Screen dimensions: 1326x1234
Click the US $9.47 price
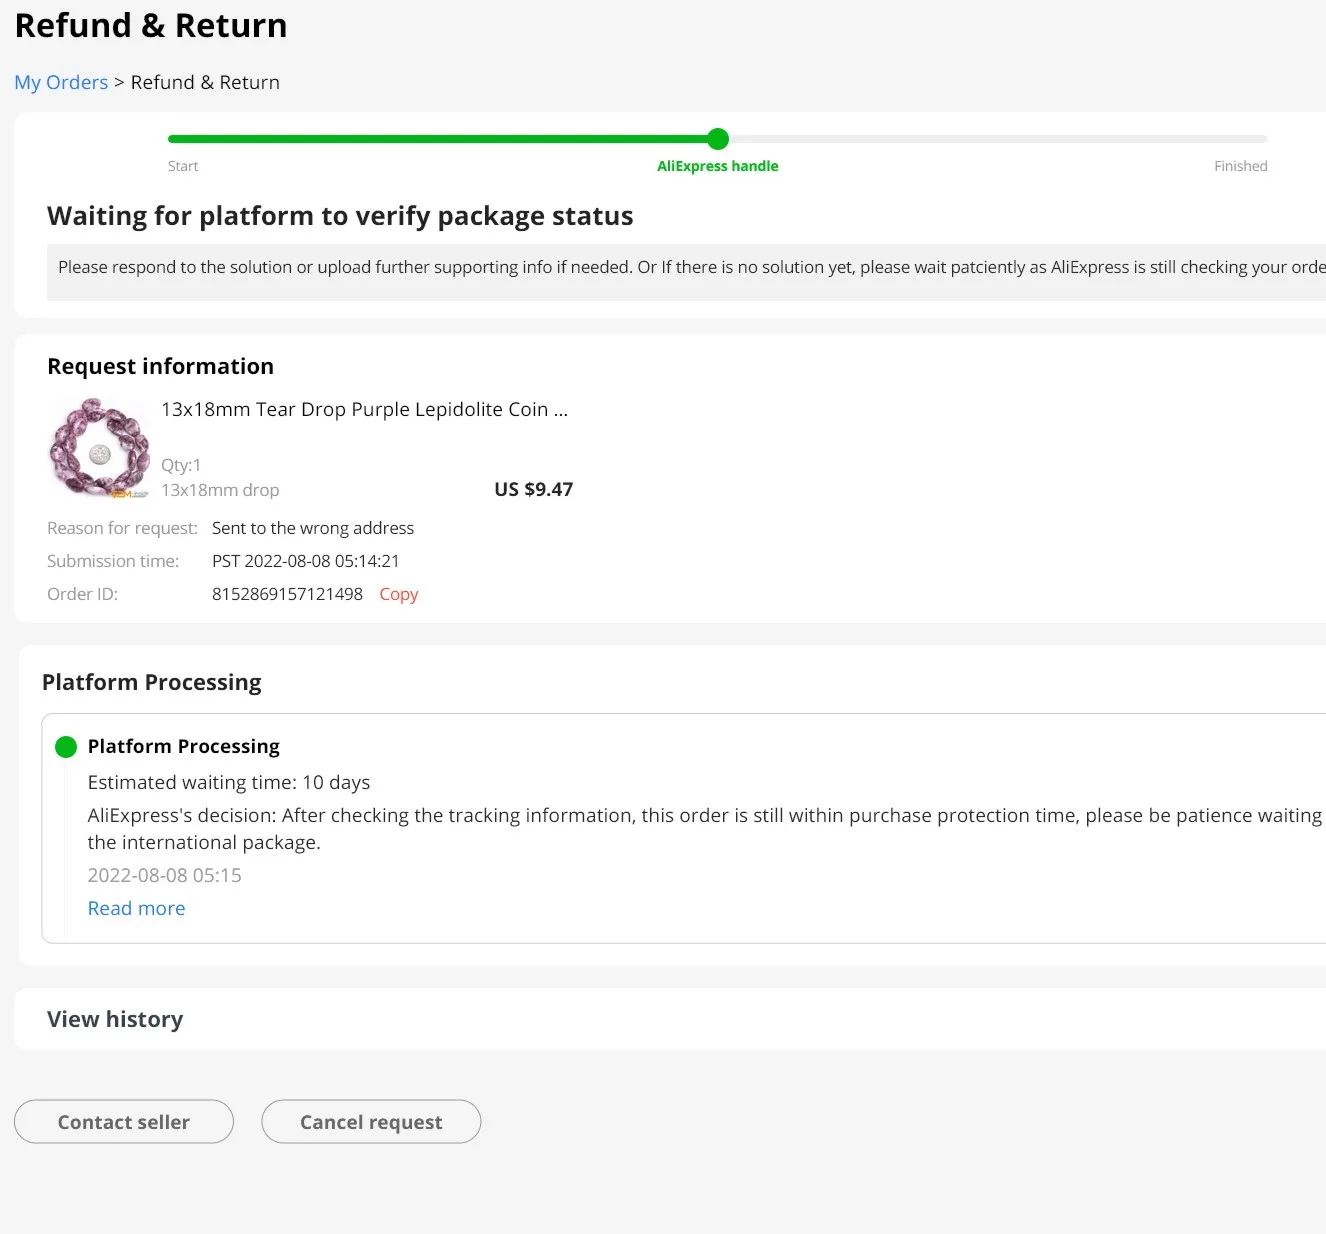(x=533, y=490)
